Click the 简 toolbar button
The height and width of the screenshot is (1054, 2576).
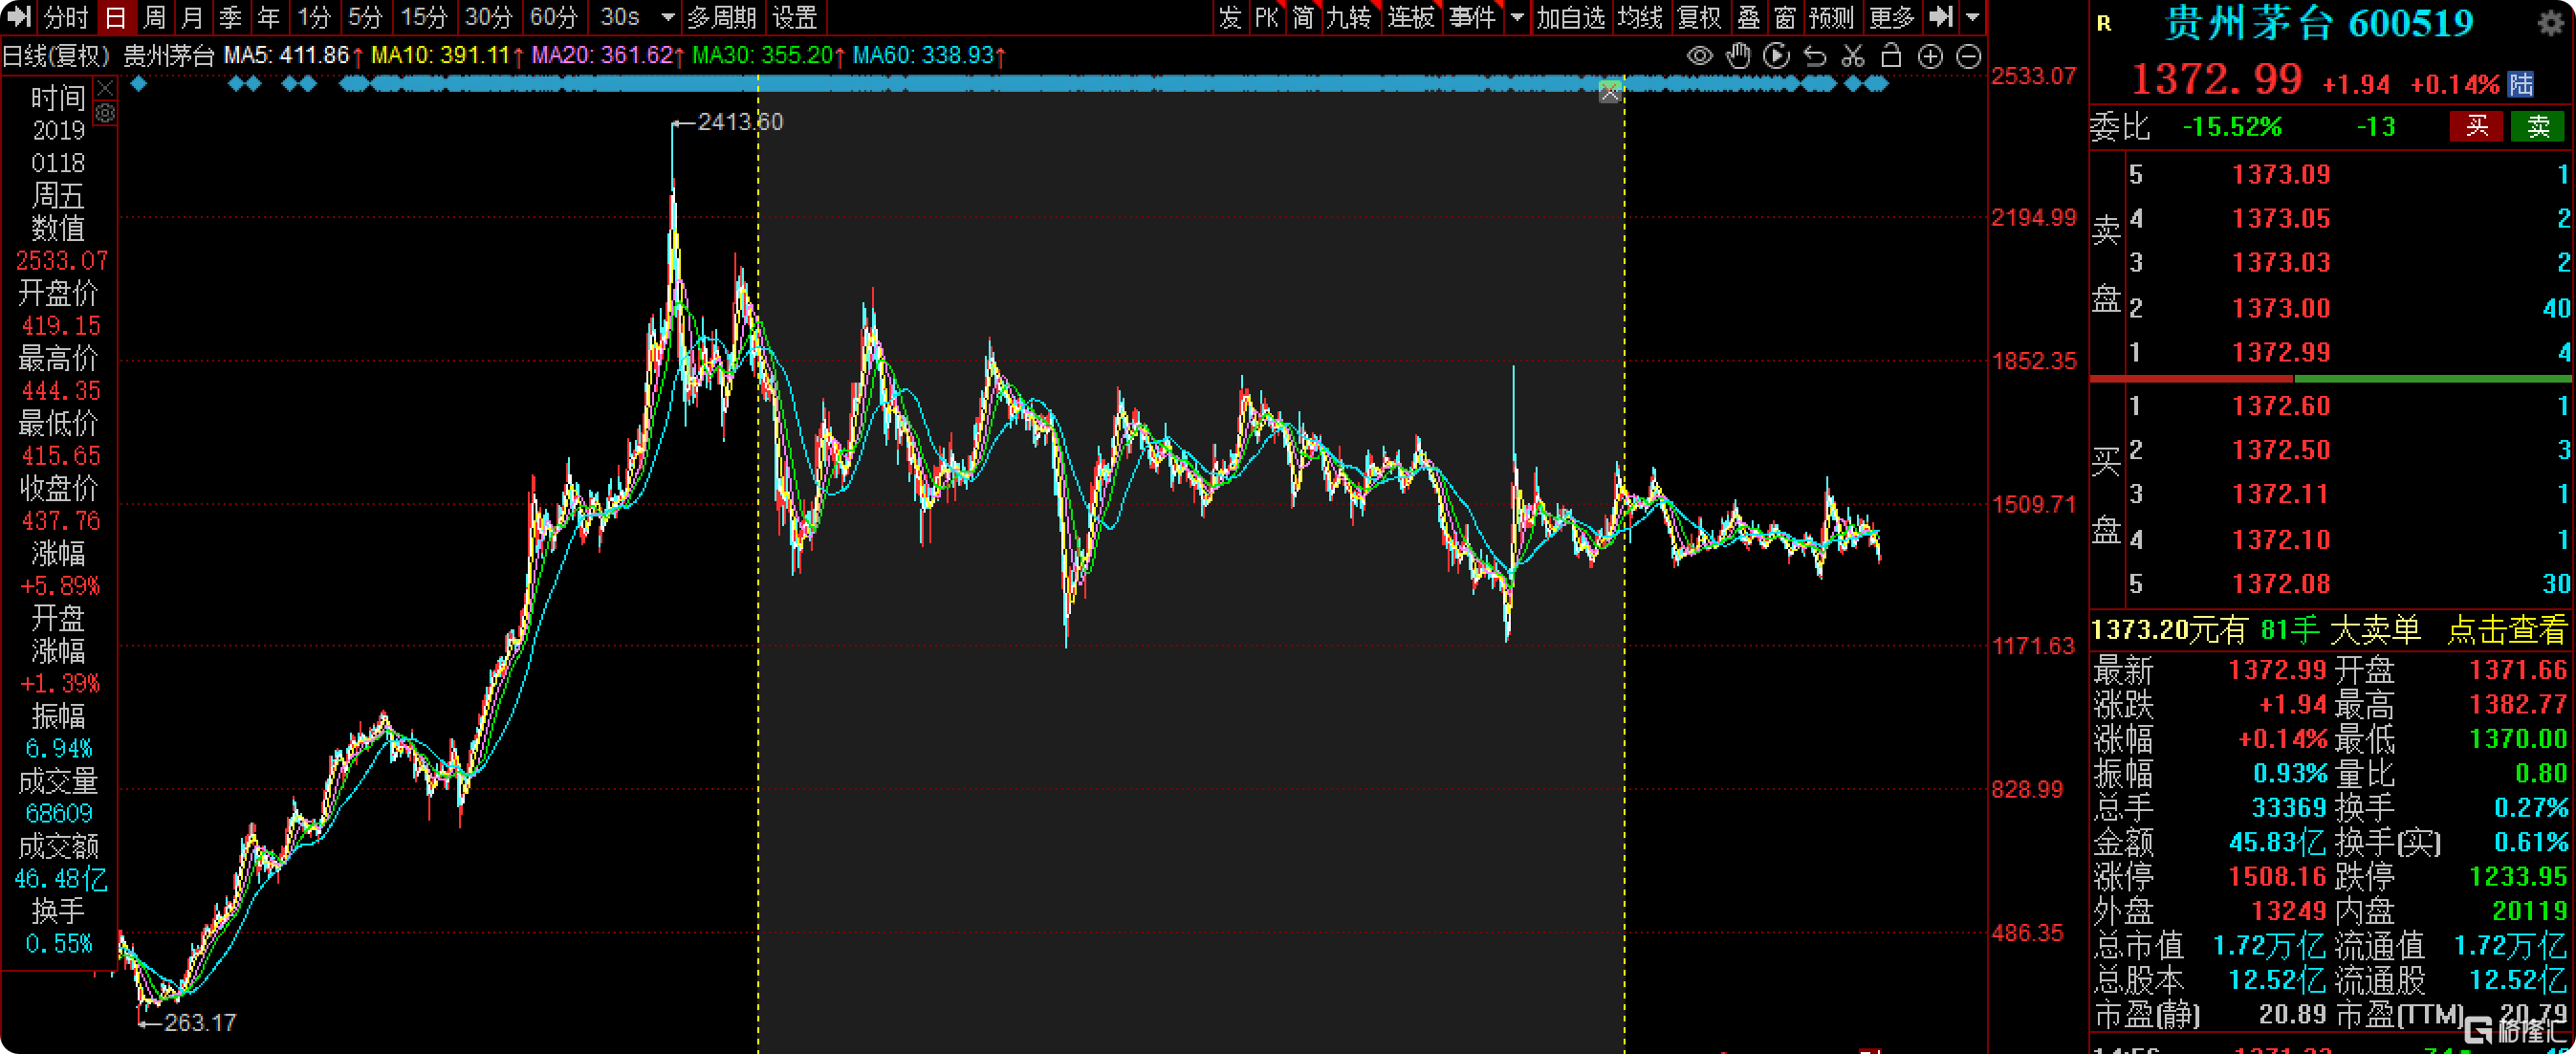(x=1302, y=17)
